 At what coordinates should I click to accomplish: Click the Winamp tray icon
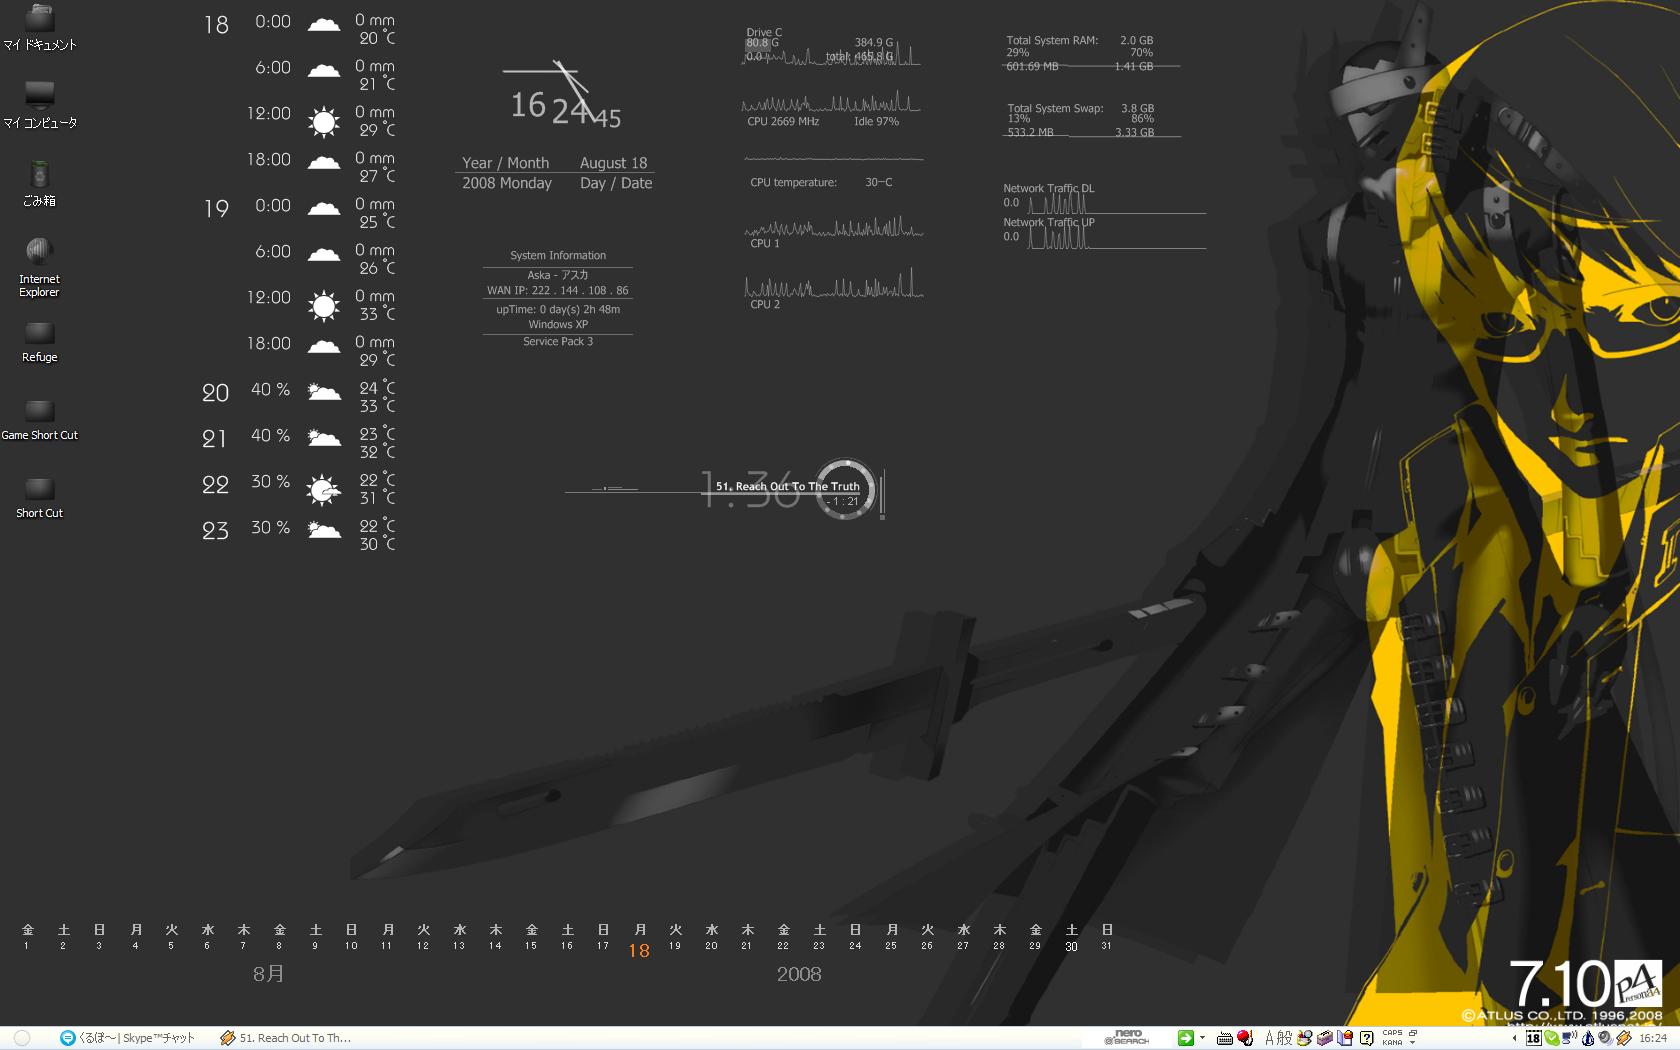(1623, 1038)
